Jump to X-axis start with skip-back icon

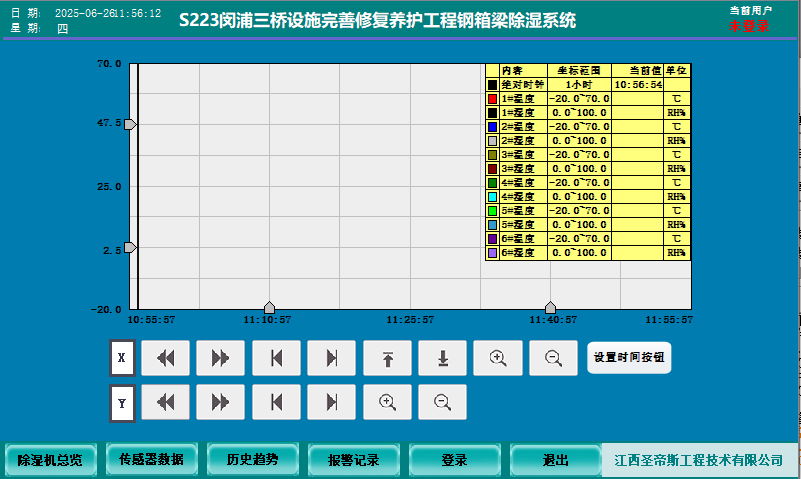[276, 358]
